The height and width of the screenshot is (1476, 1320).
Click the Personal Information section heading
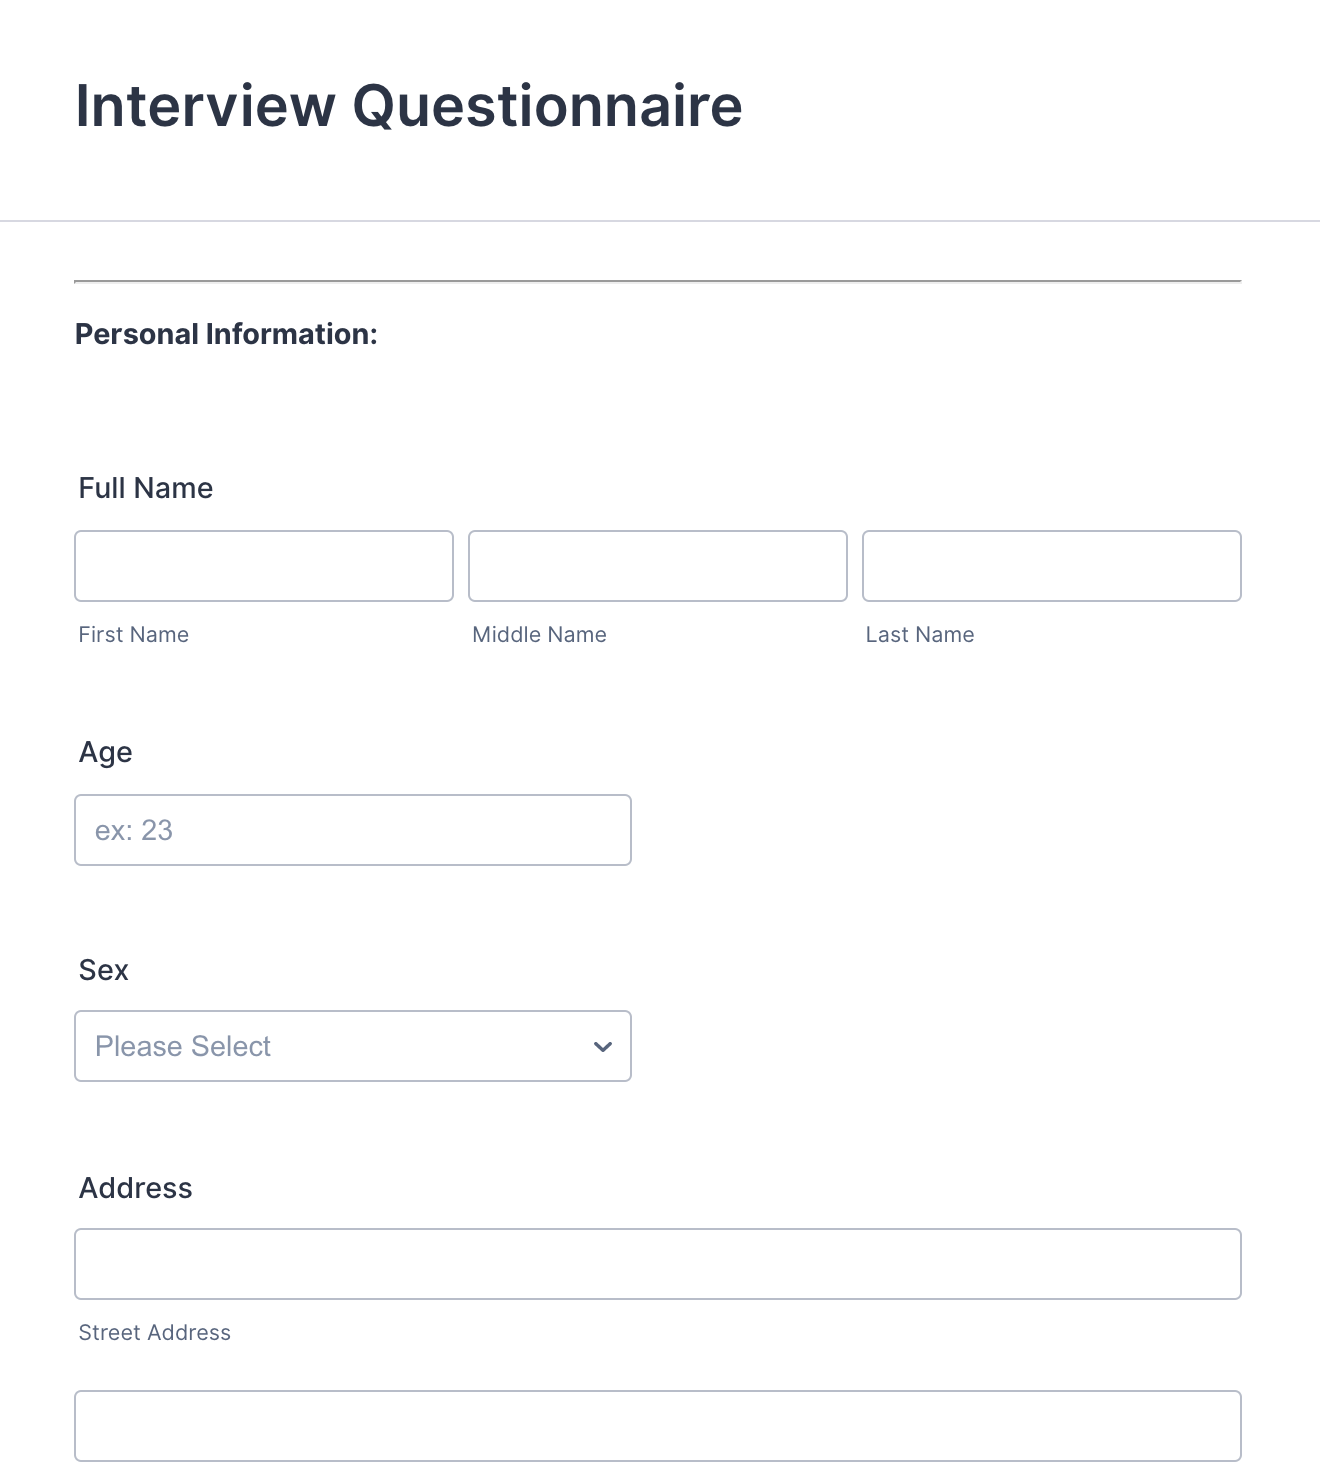coord(227,334)
